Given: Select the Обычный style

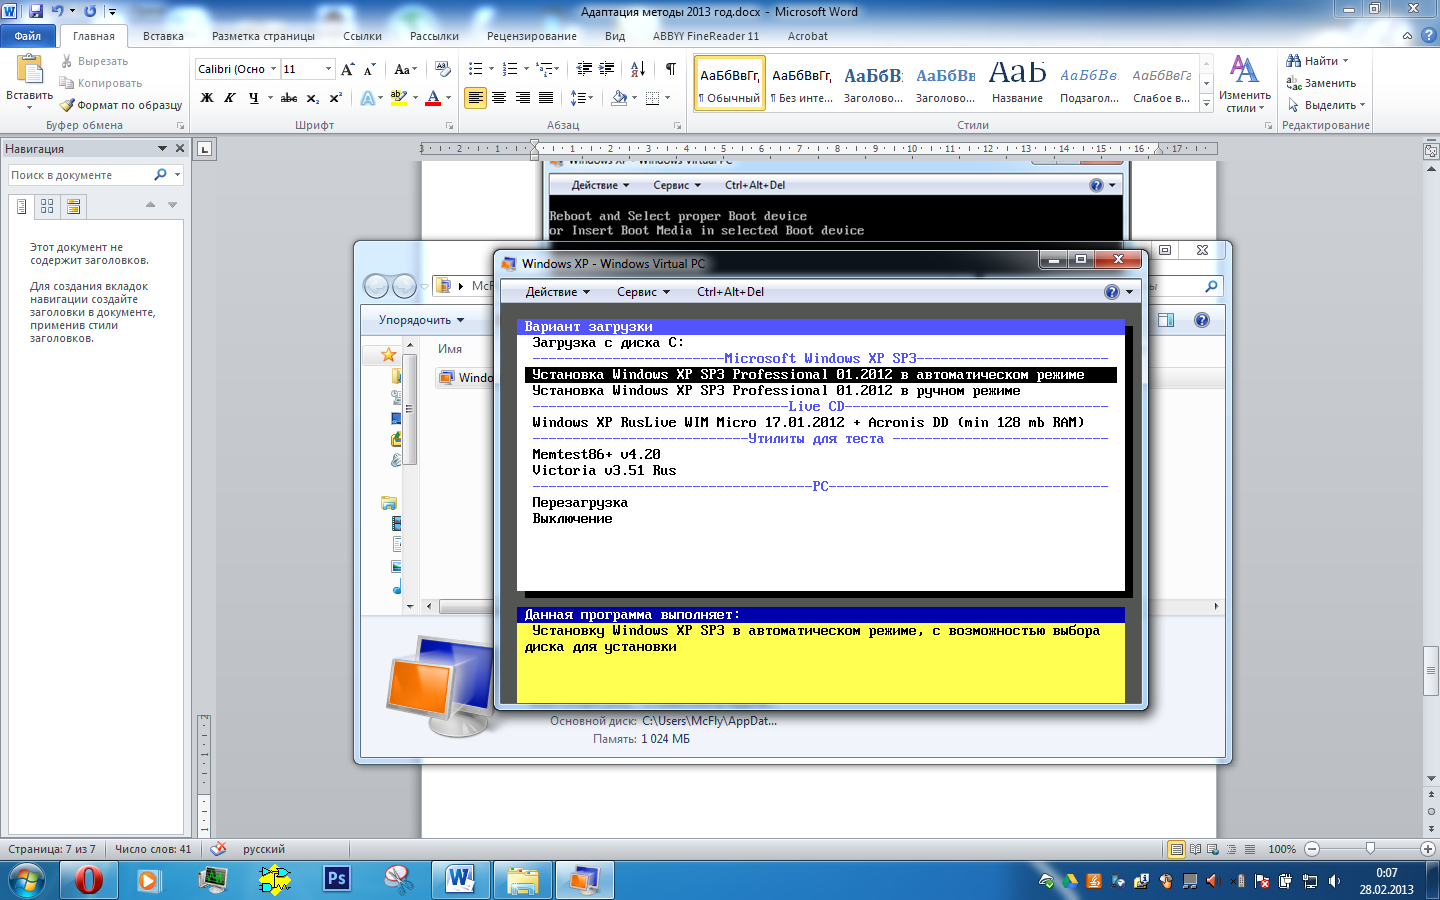Looking at the screenshot, I should coord(729,83).
